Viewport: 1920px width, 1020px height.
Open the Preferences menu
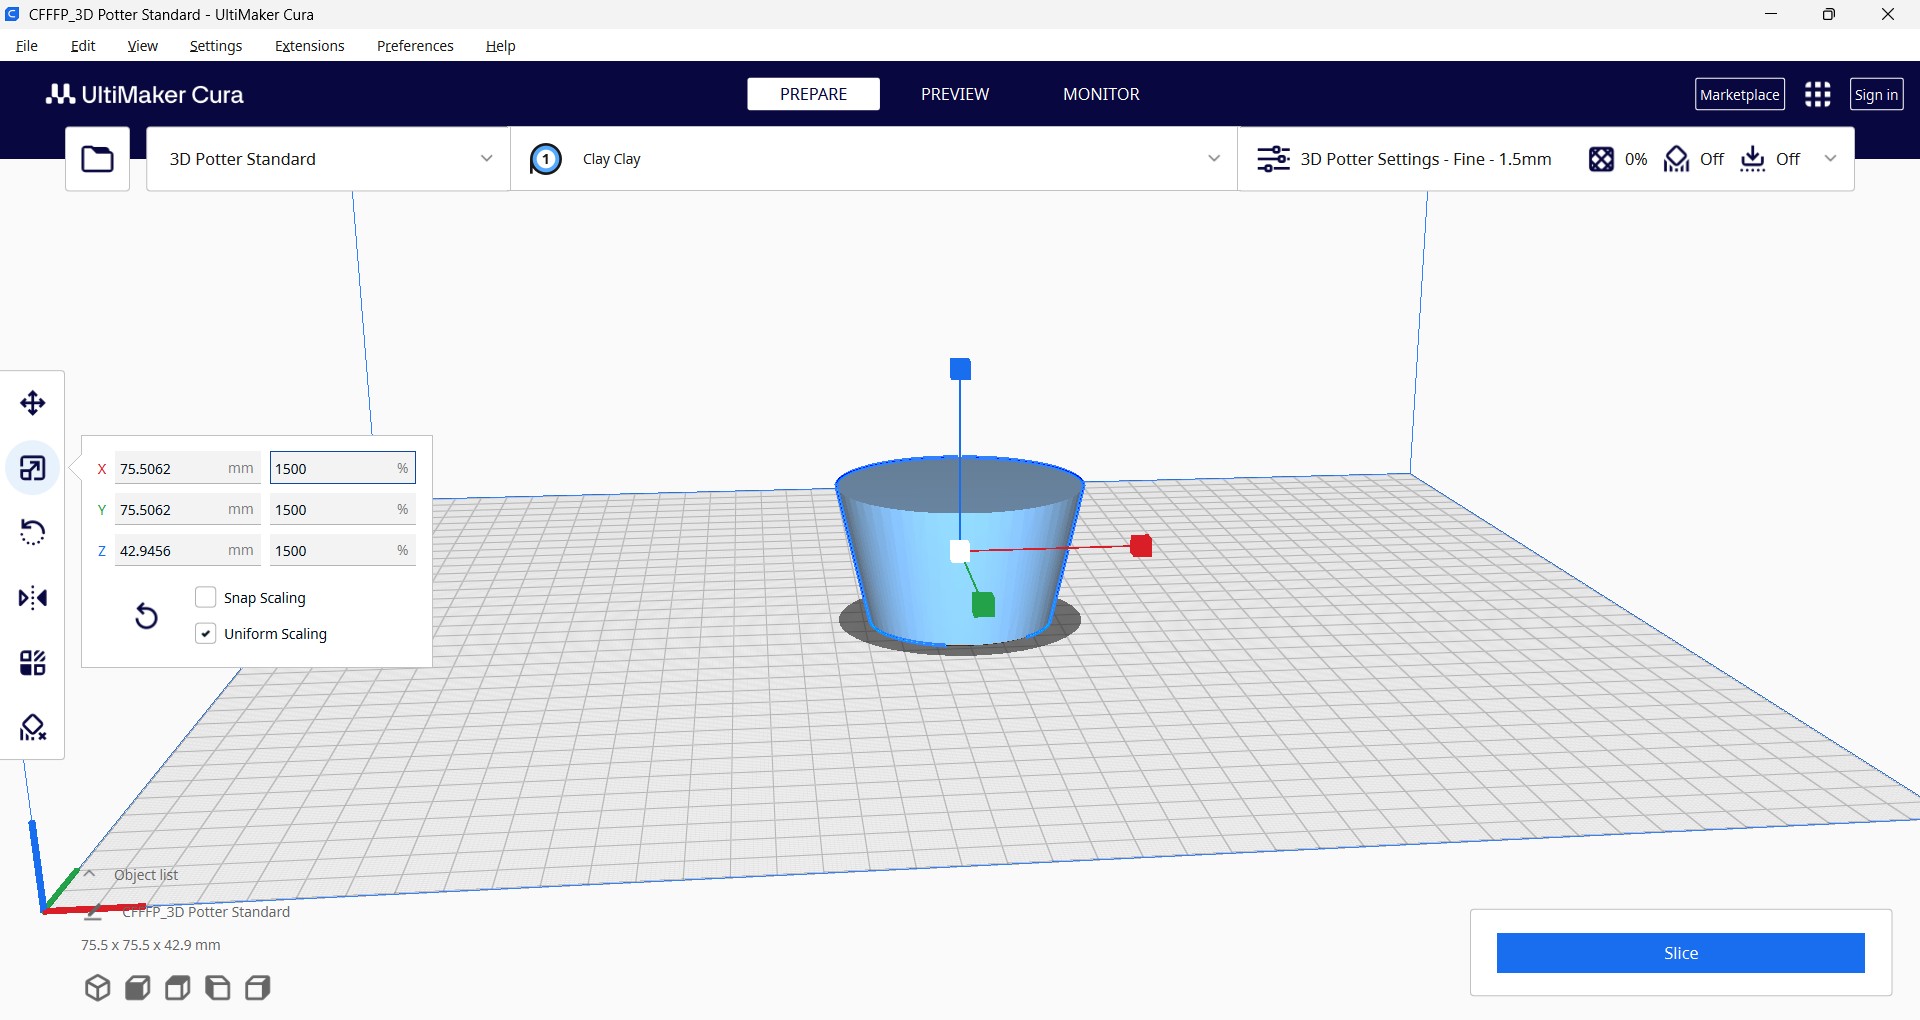[415, 46]
